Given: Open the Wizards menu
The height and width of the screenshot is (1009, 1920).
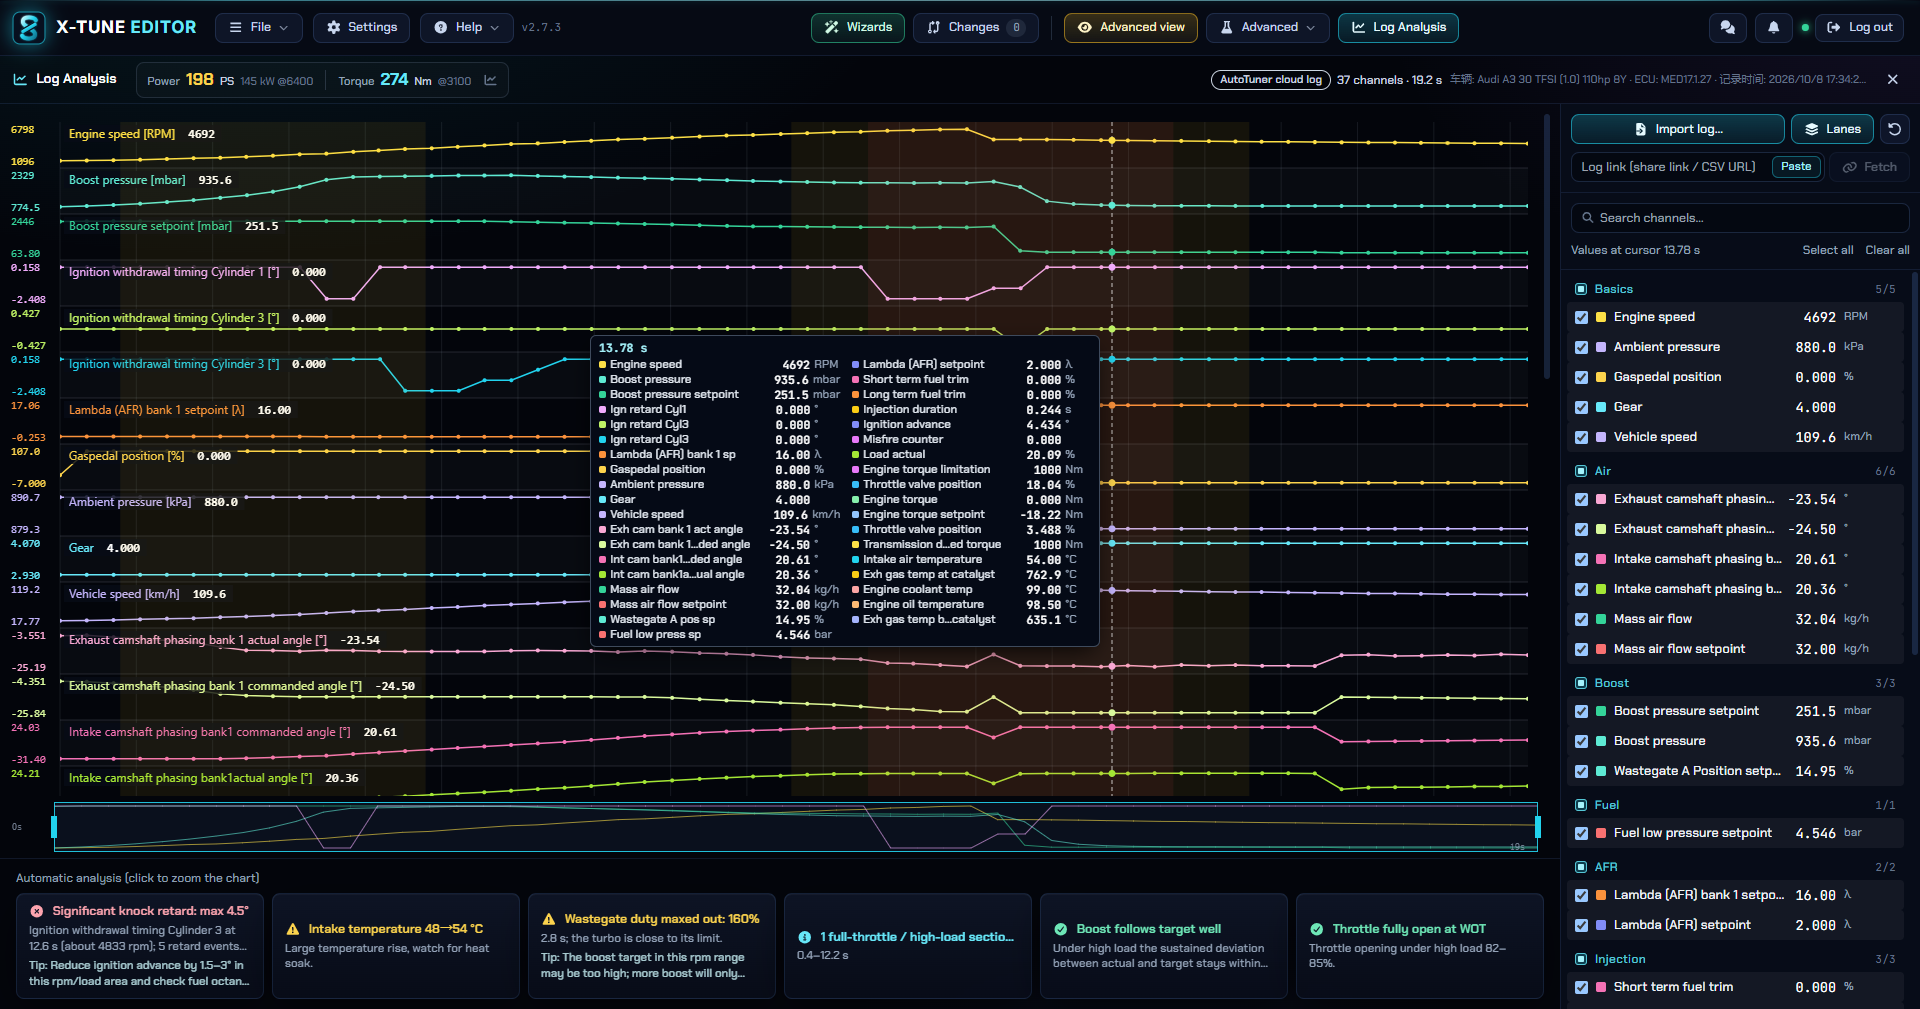Looking at the screenshot, I should tap(858, 28).
